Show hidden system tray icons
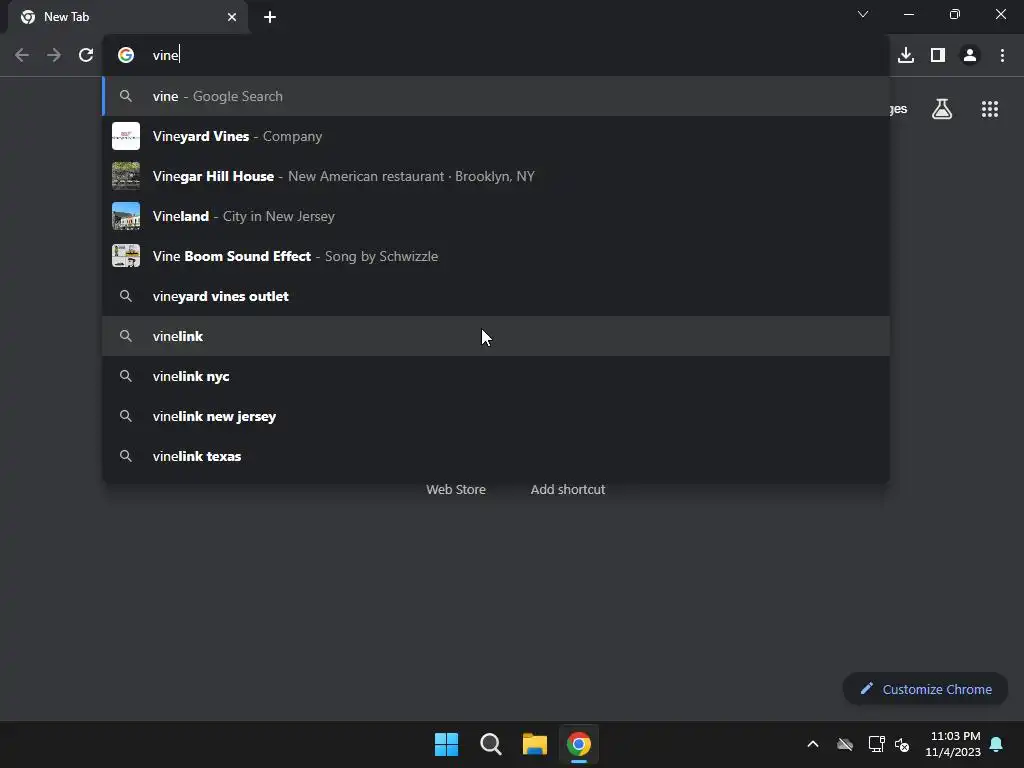This screenshot has height=768, width=1024. [813, 744]
